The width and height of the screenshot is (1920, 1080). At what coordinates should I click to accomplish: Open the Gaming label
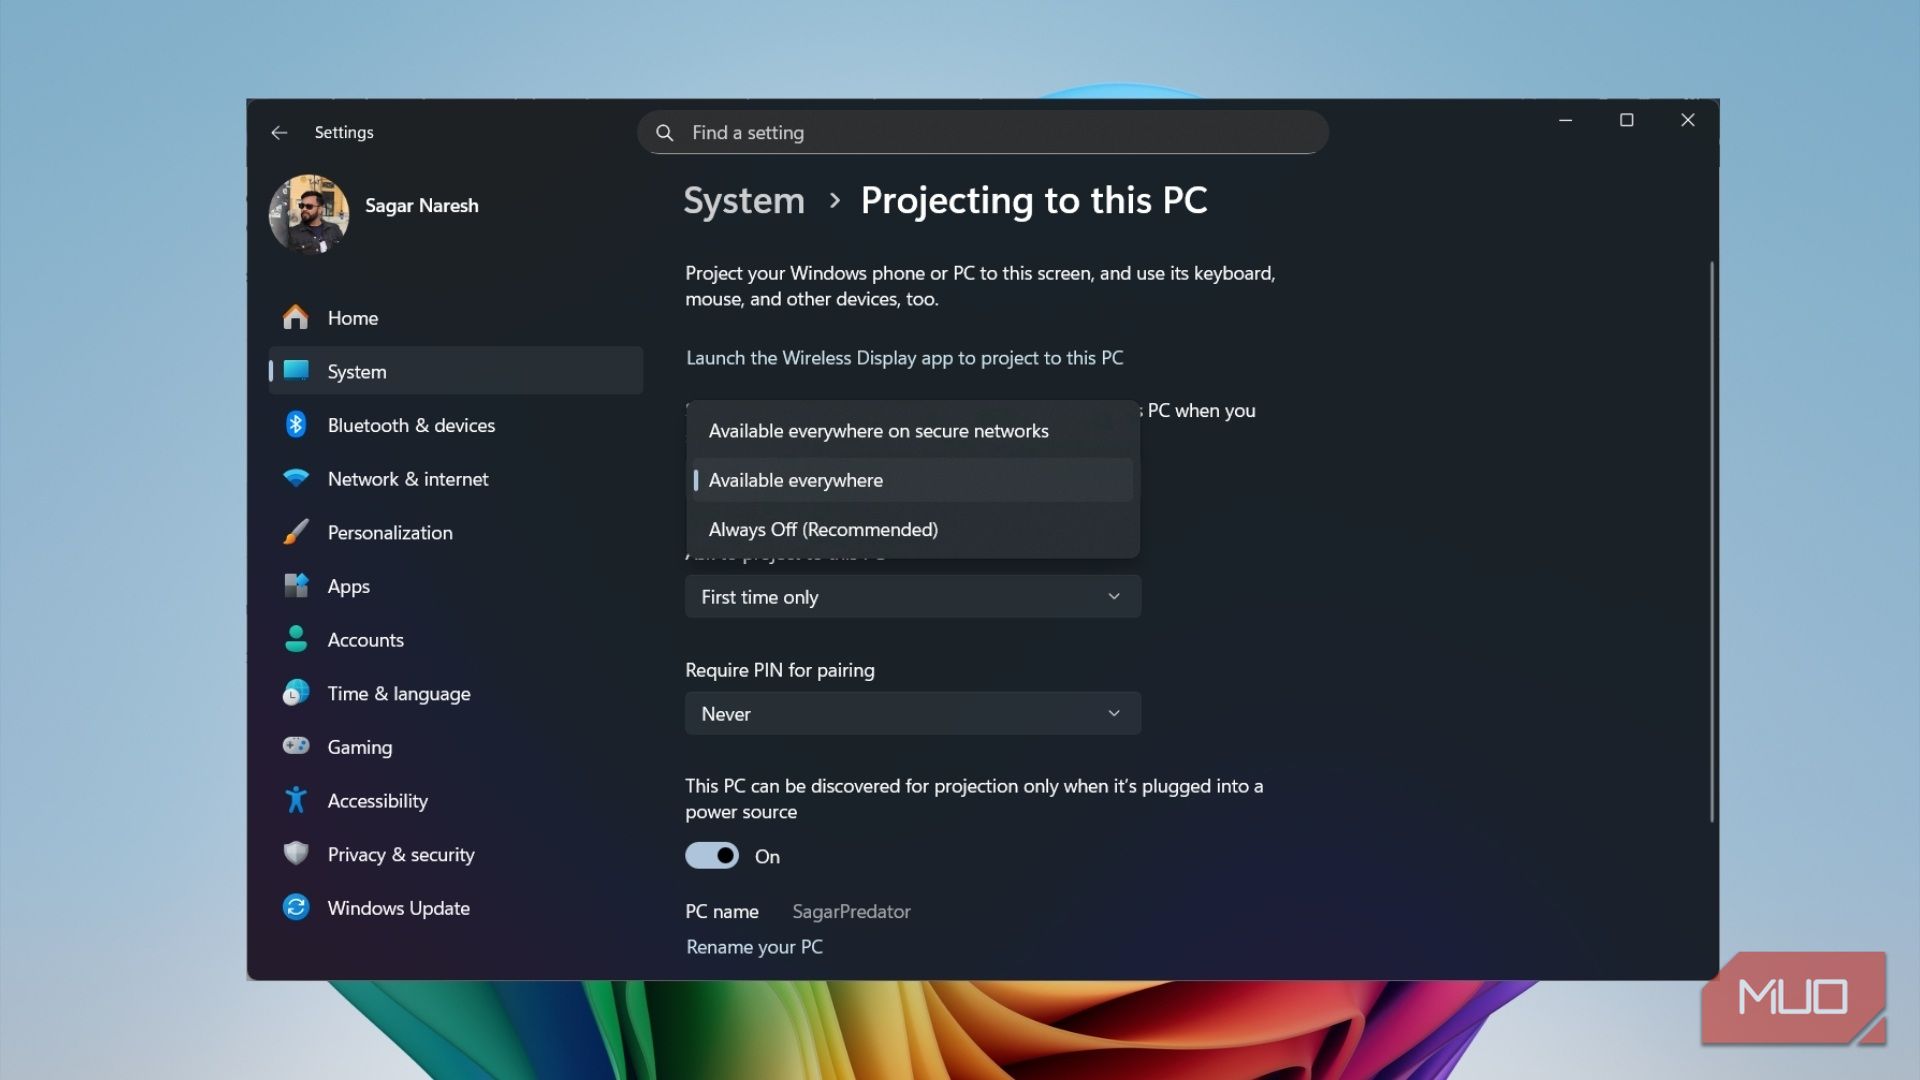[x=359, y=747]
